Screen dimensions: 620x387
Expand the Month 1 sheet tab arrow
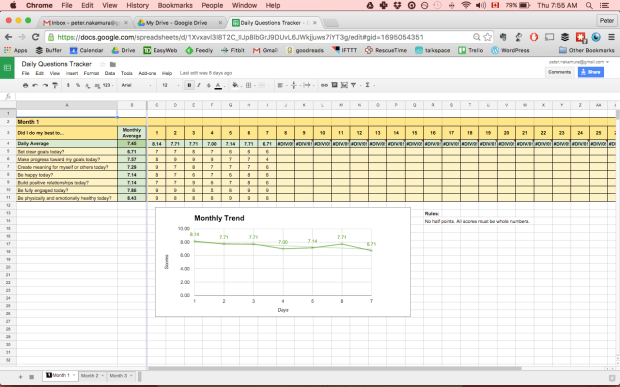click(x=74, y=375)
